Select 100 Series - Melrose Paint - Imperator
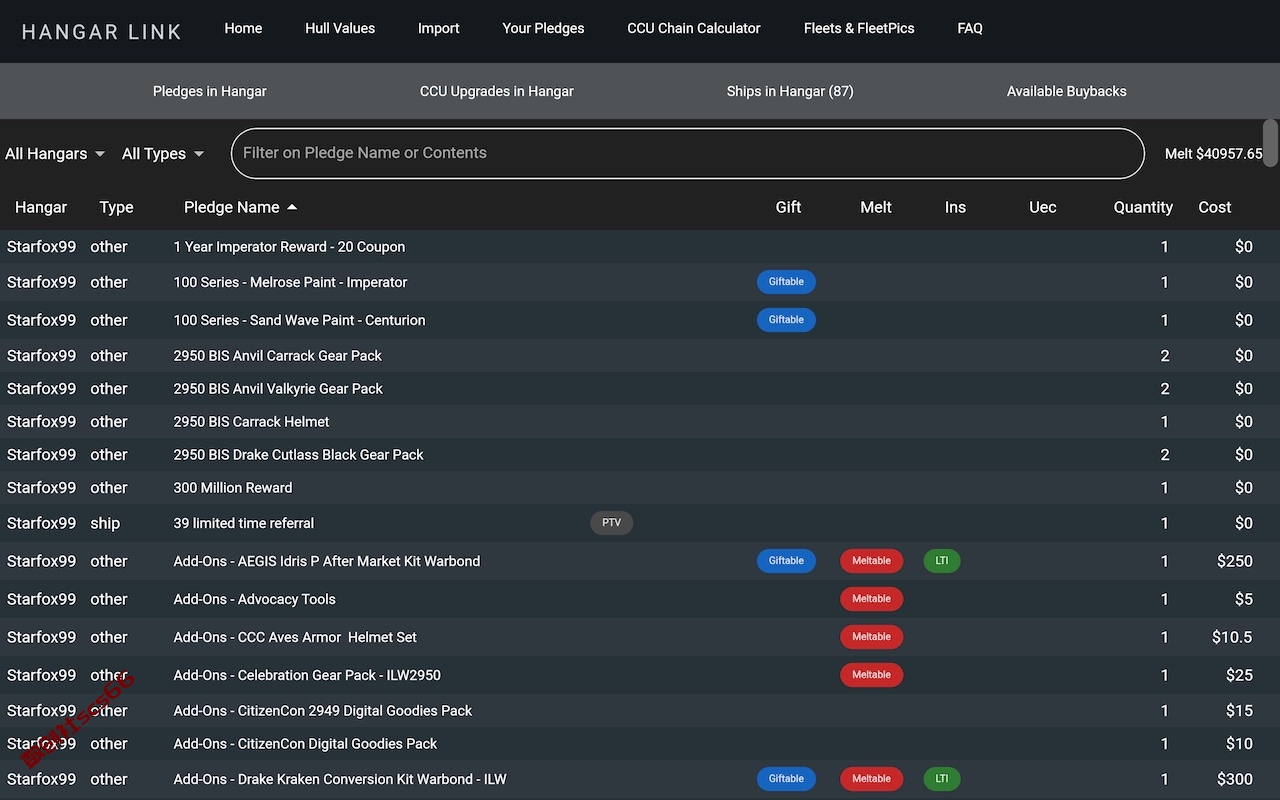 click(290, 282)
